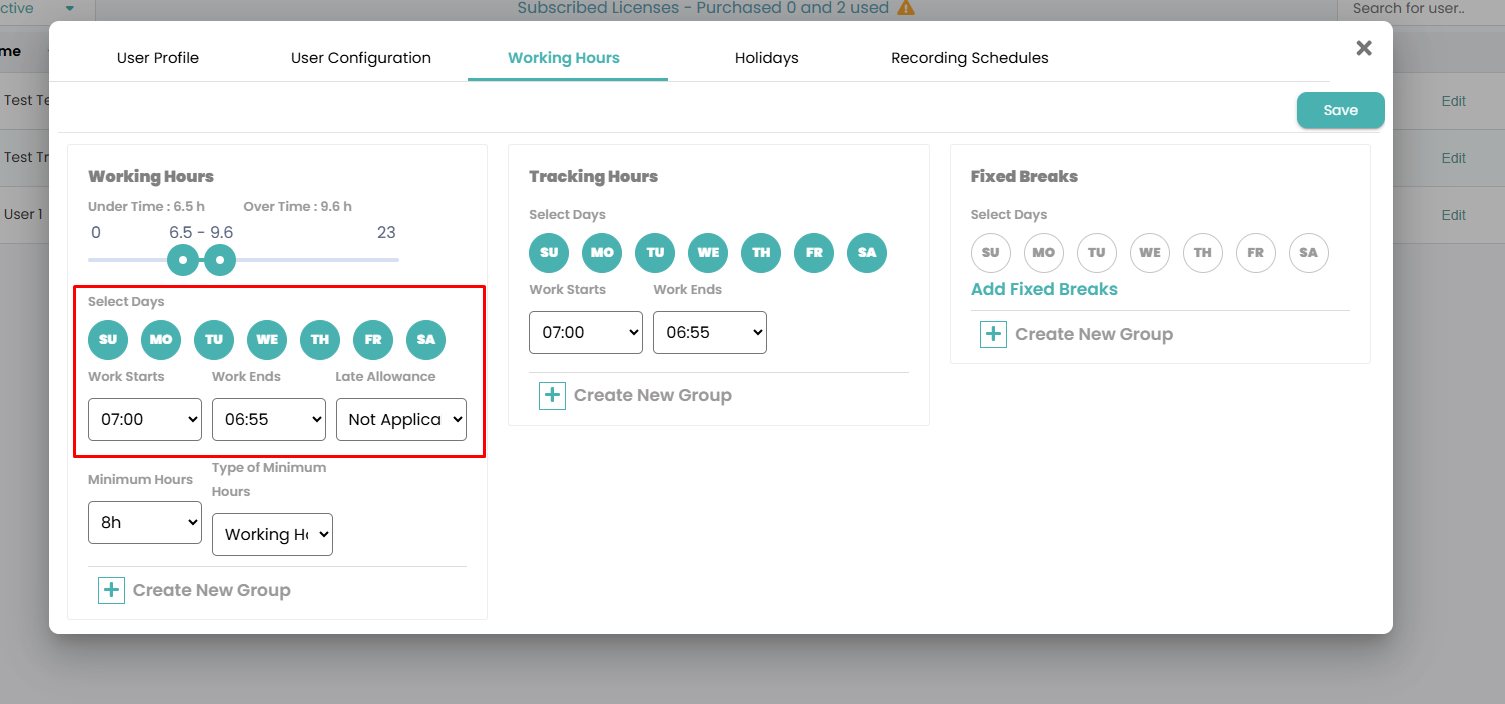The height and width of the screenshot is (704, 1505).
Task: Toggle TU day in Tracking Hours
Action: tap(655, 252)
